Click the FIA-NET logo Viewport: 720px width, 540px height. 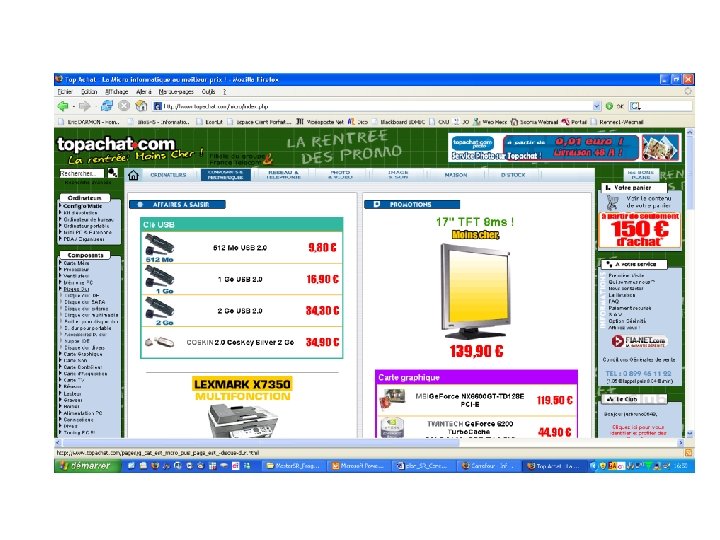(638, 341)
